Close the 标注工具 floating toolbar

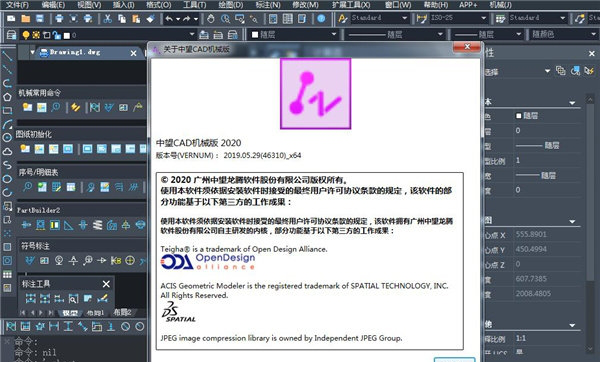click(x=106, y=284)
